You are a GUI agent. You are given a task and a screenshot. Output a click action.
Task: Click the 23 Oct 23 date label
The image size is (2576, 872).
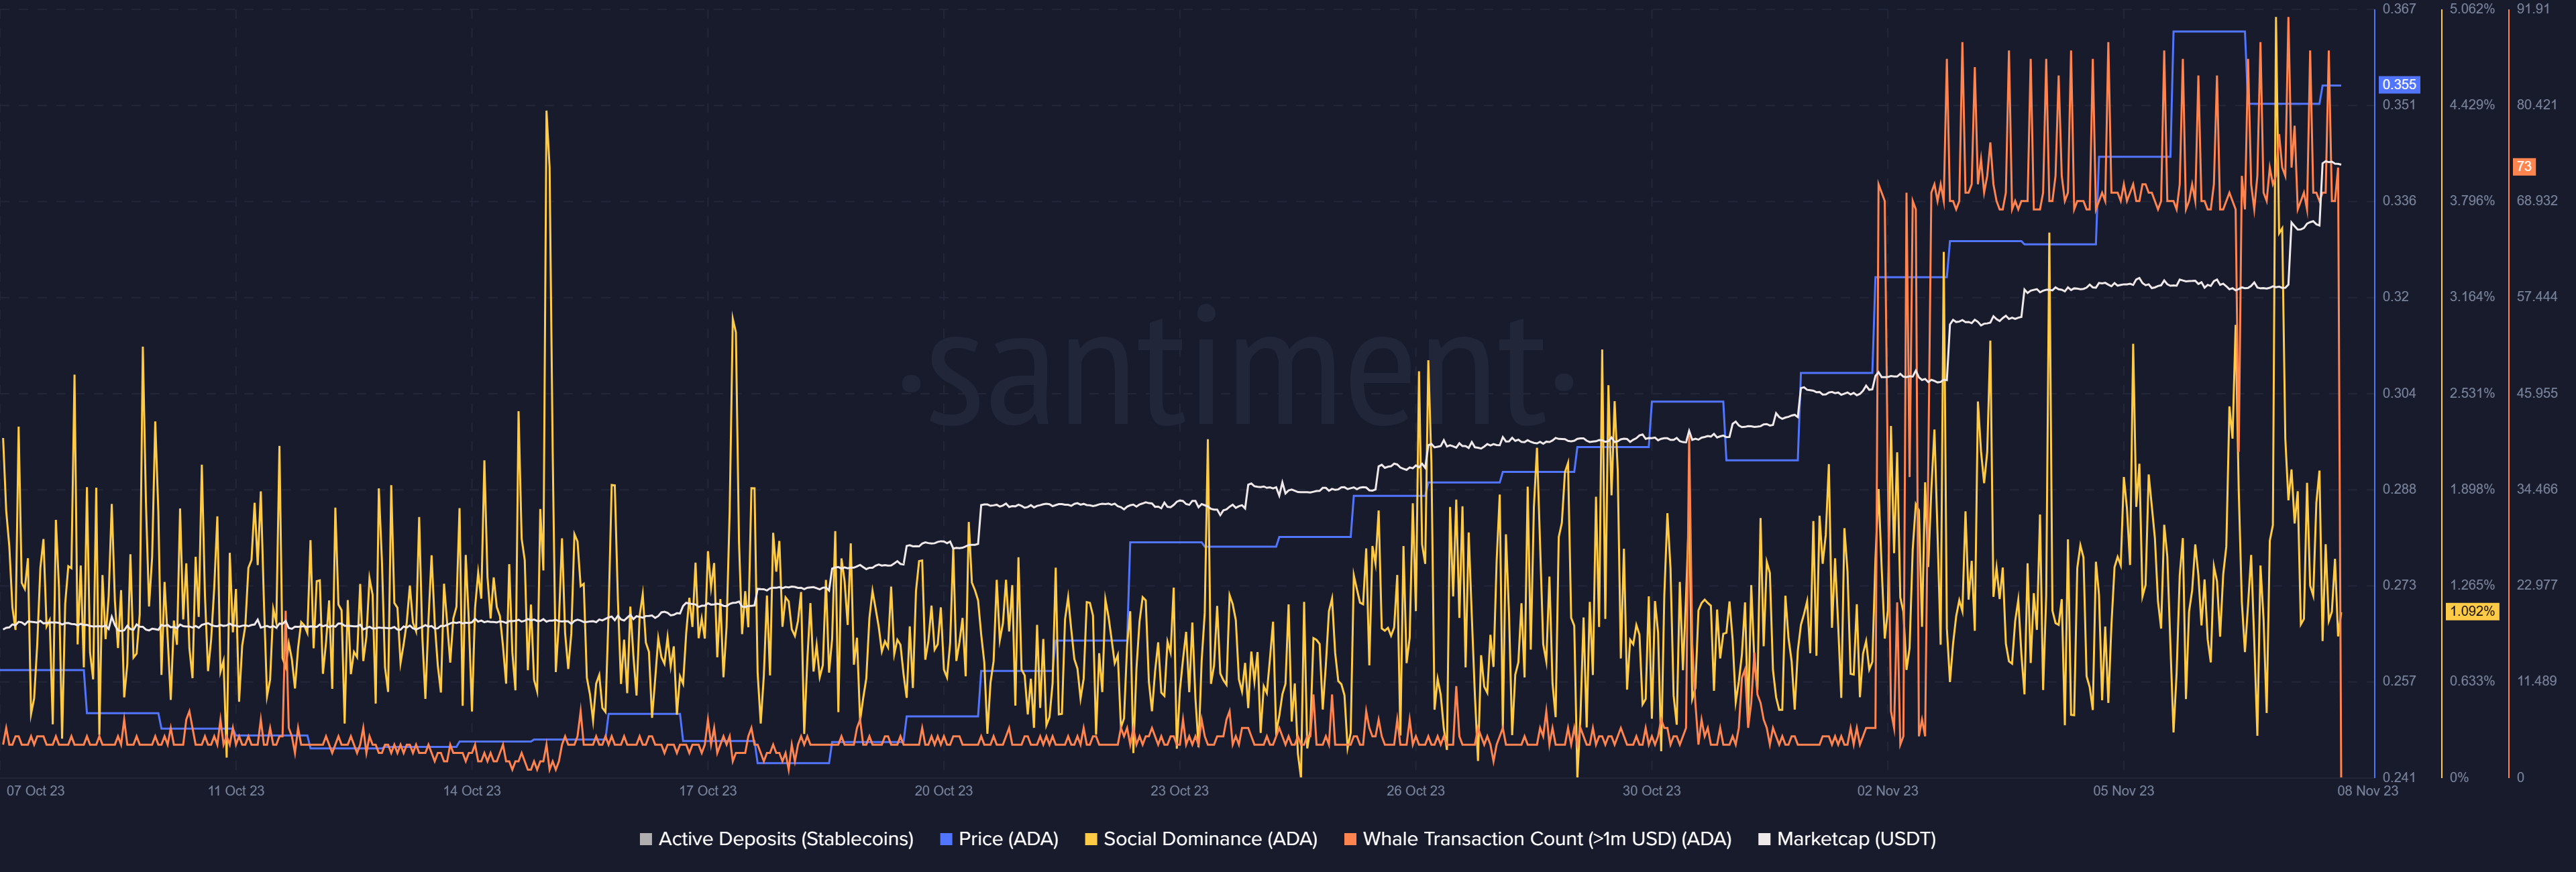pos(1179,791)
